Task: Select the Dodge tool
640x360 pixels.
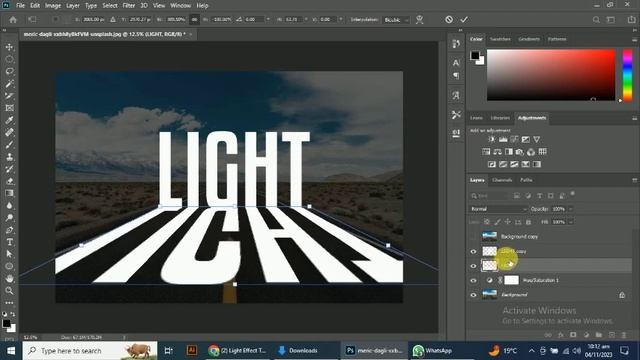Action: pyautogui.click(x=9, y=218)
